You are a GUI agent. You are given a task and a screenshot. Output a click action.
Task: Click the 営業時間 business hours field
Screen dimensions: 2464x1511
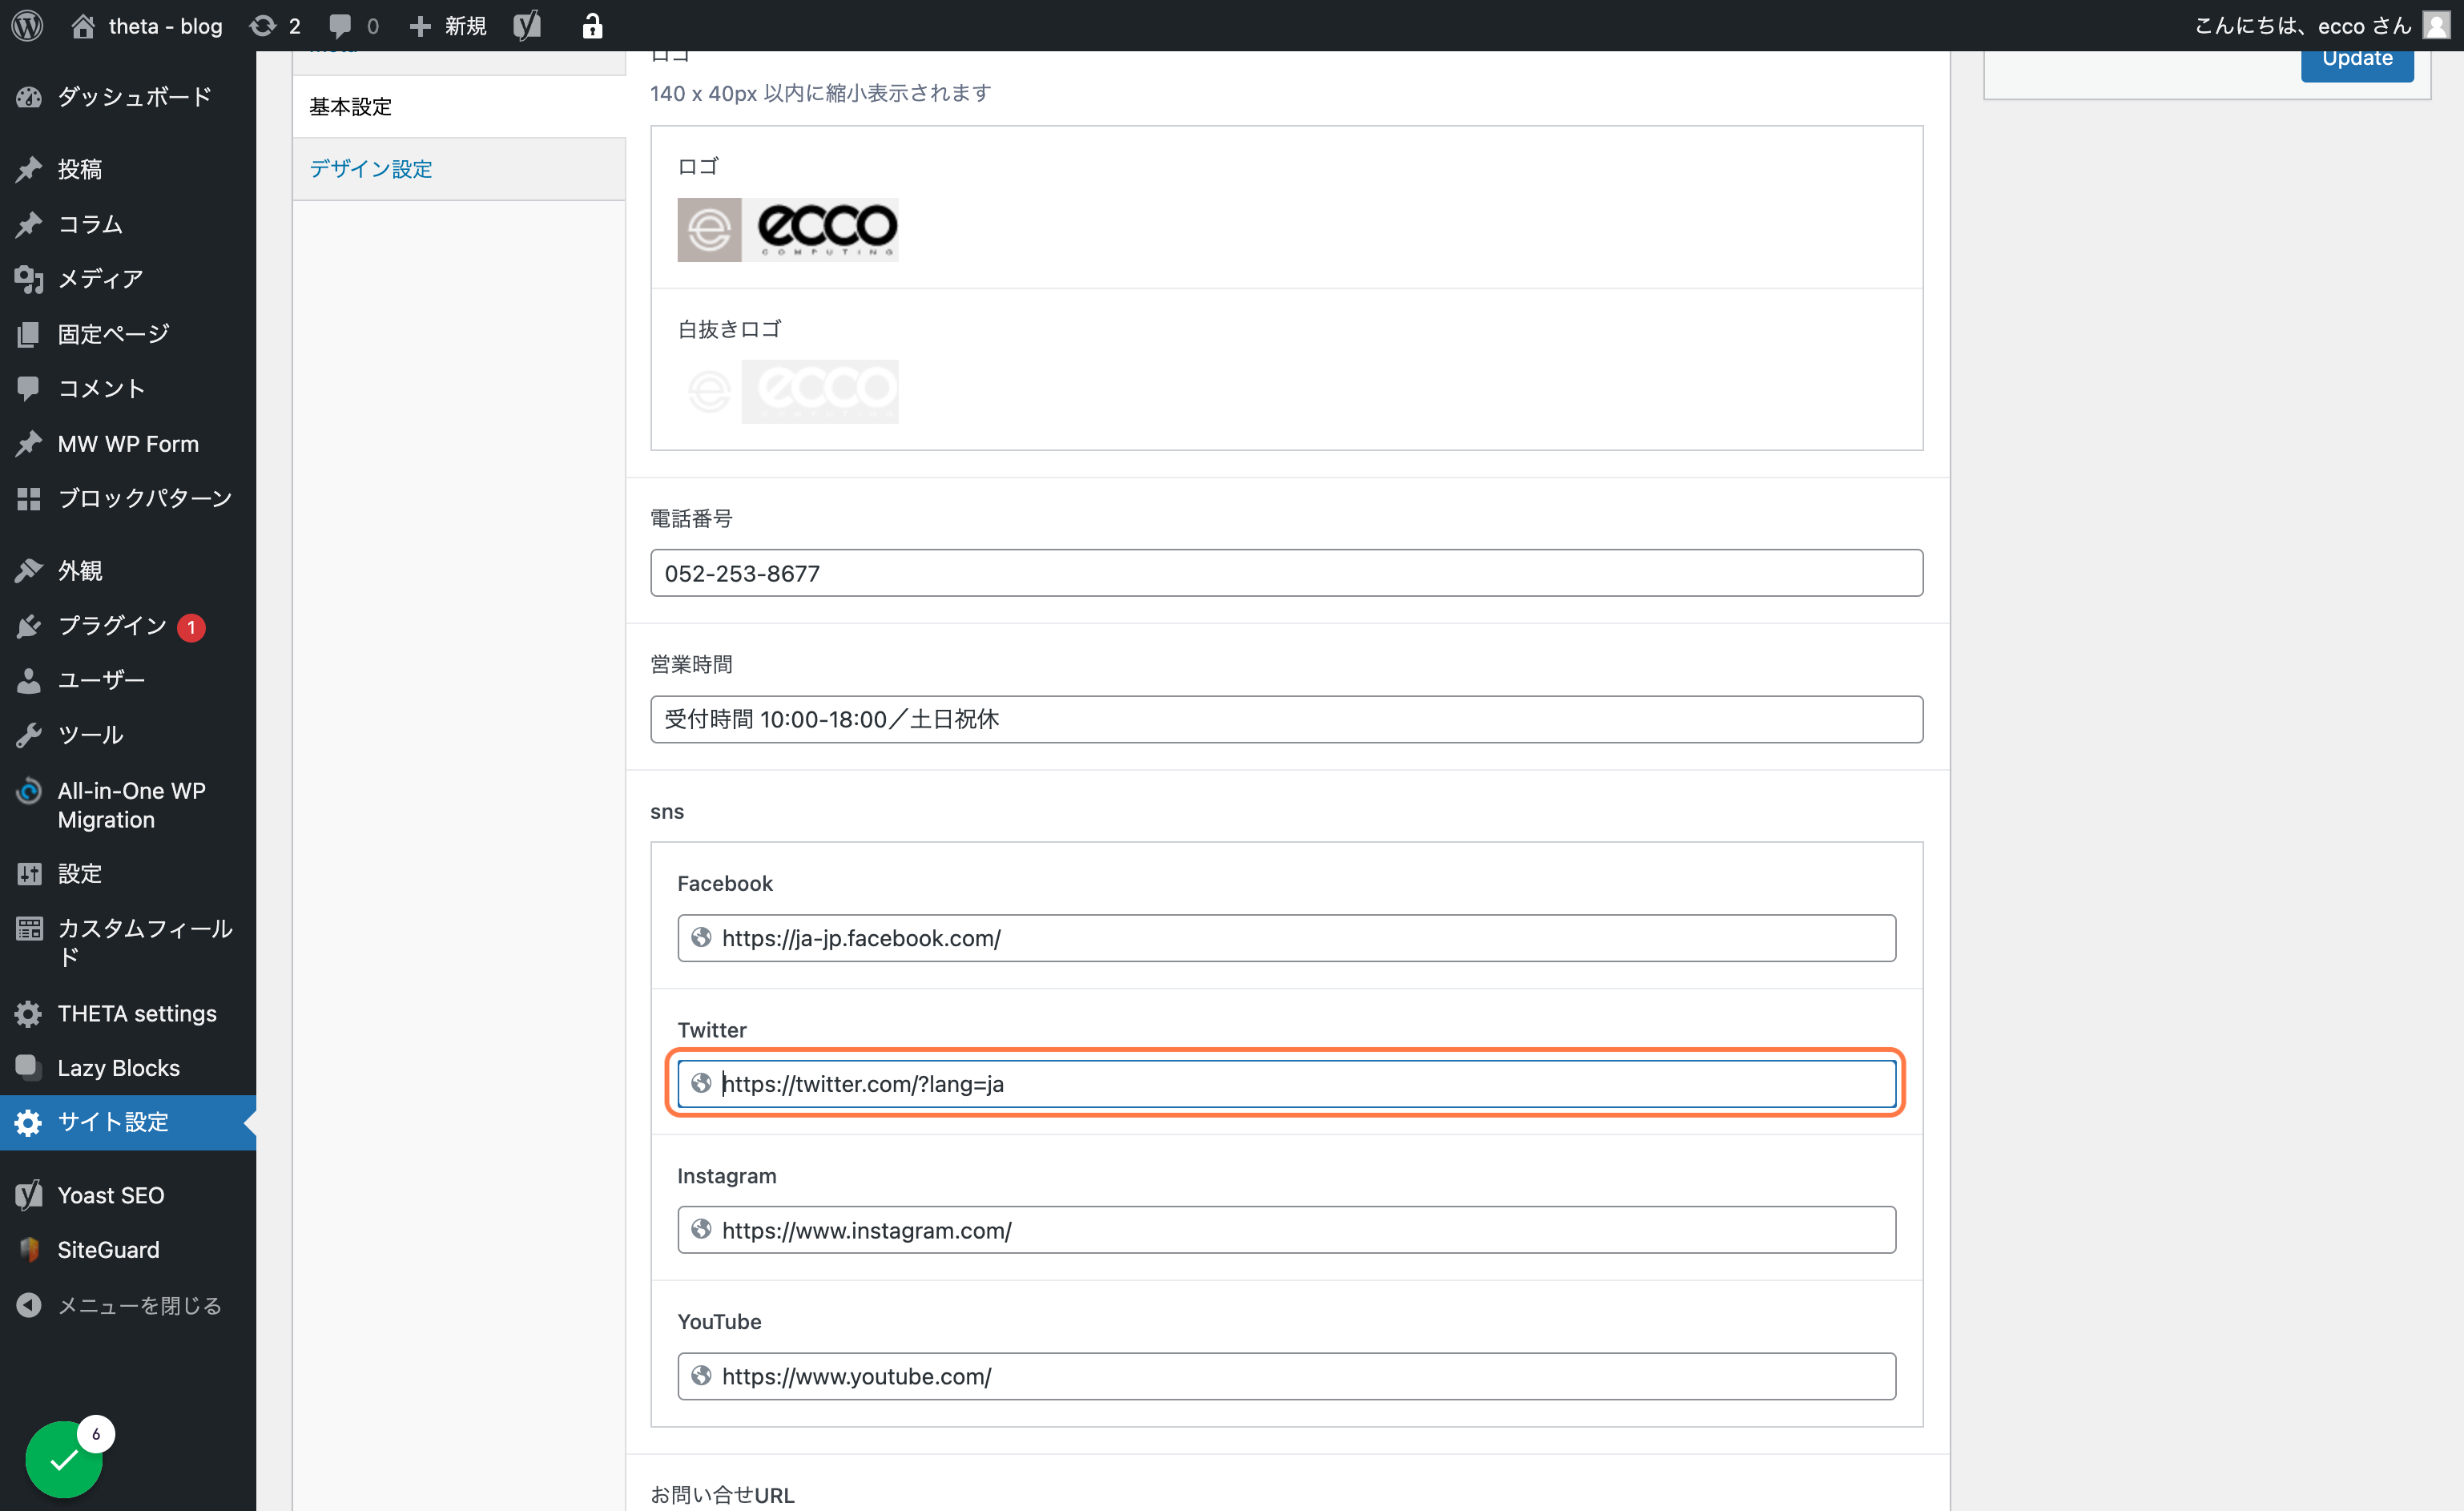(1286, 719)
